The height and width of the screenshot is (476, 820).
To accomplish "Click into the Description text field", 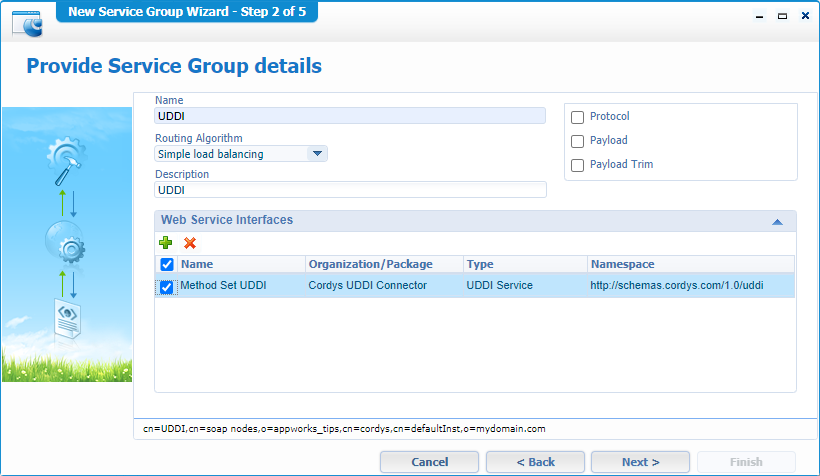I will (350, 190).
